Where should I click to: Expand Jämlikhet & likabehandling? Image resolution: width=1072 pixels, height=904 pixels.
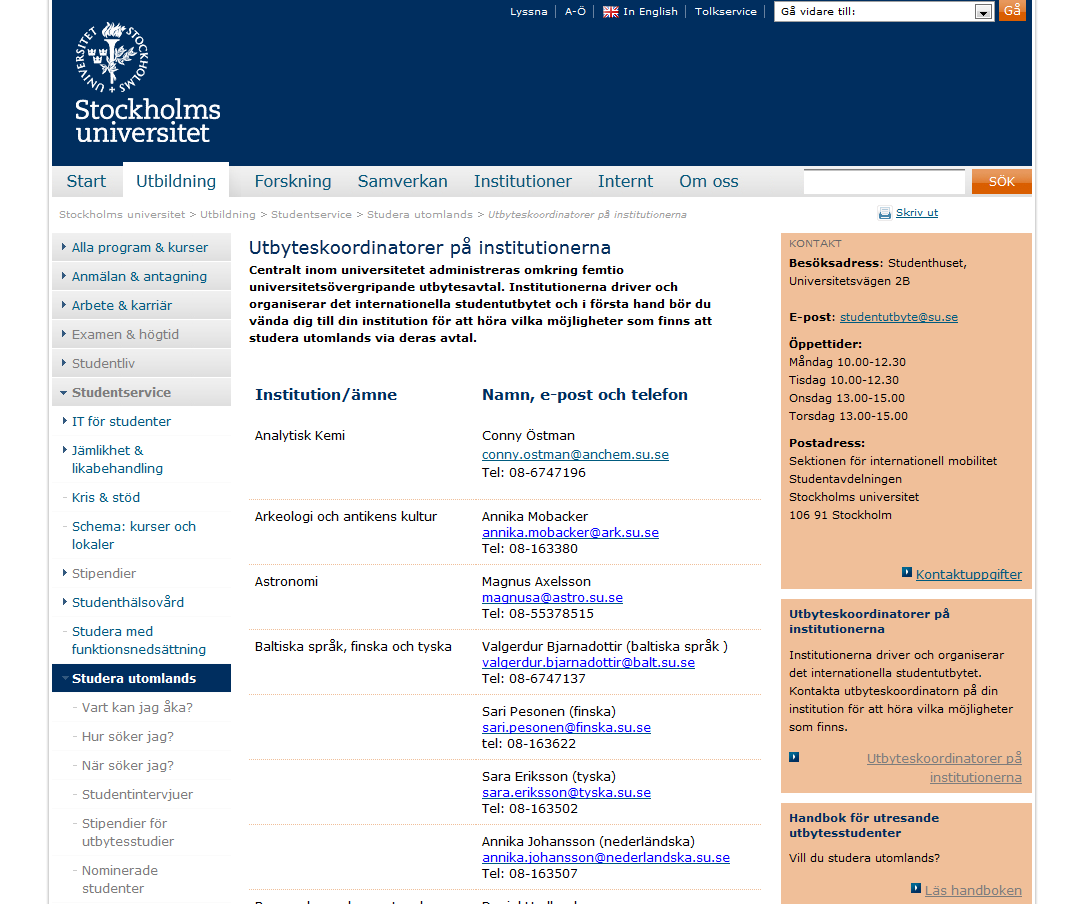(x=141, y=460)
